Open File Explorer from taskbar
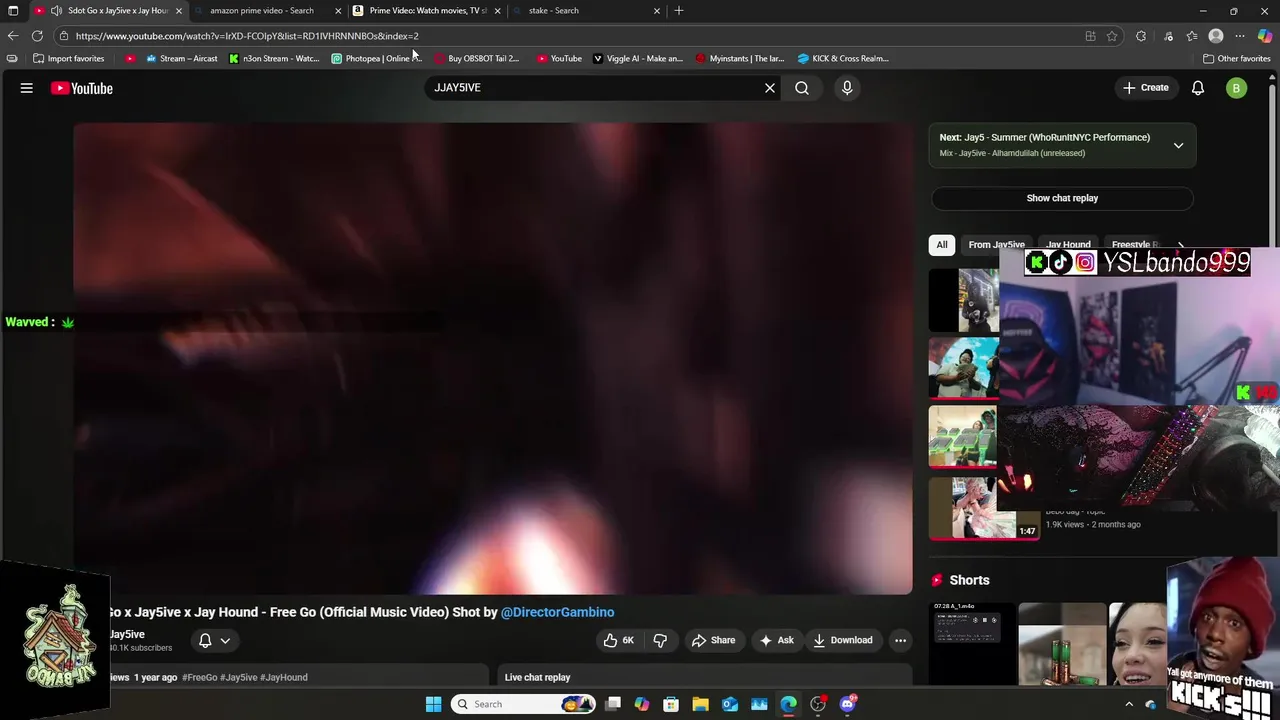1280x720 pixels. click(x=700, y=704)
